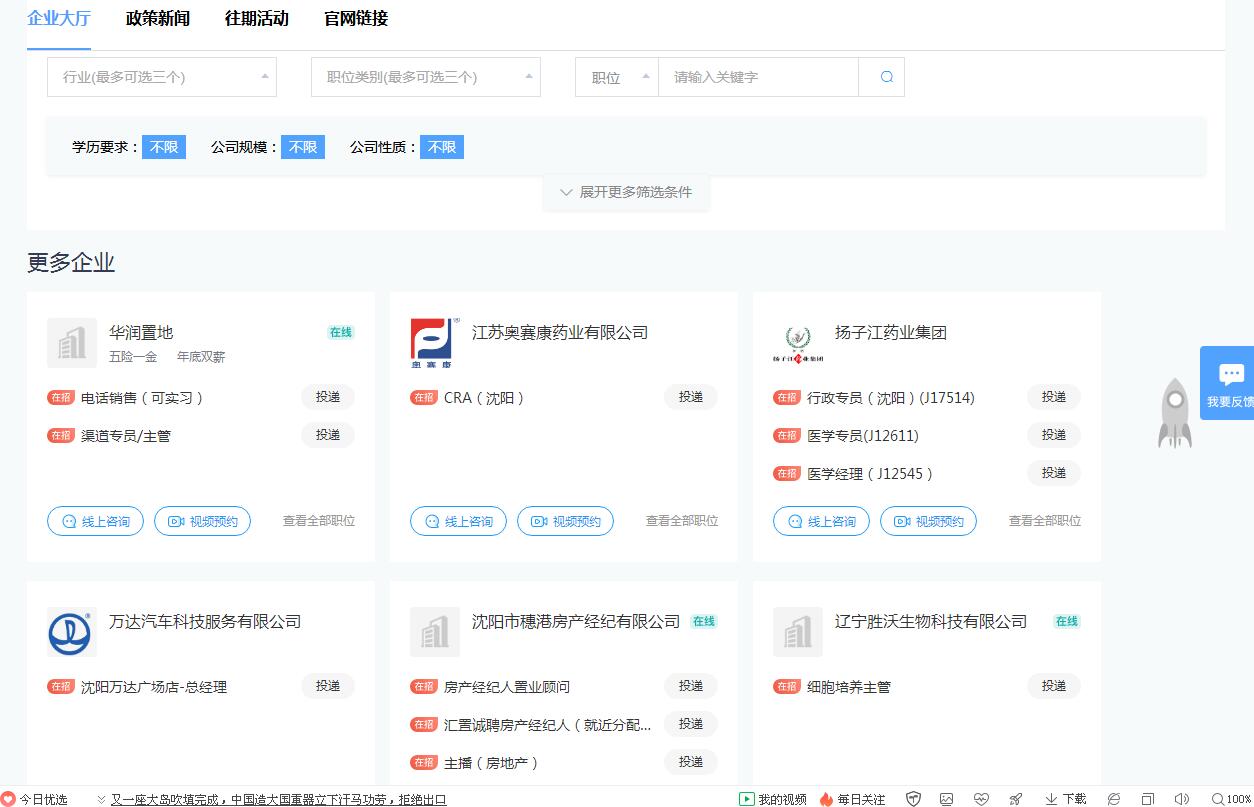Click the window split icon in status bar
Screen dimensions: 1254x807
[x=1148, y=799]
